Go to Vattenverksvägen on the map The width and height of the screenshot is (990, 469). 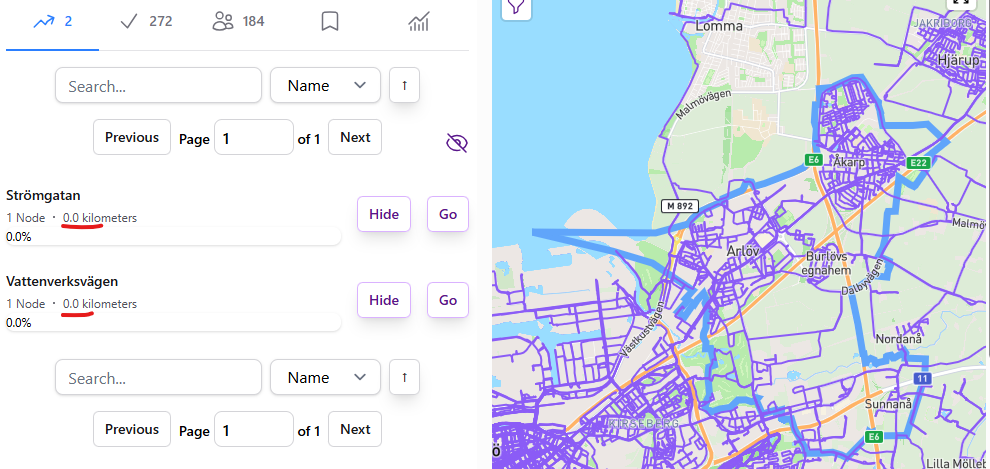[x=448, y=300]
